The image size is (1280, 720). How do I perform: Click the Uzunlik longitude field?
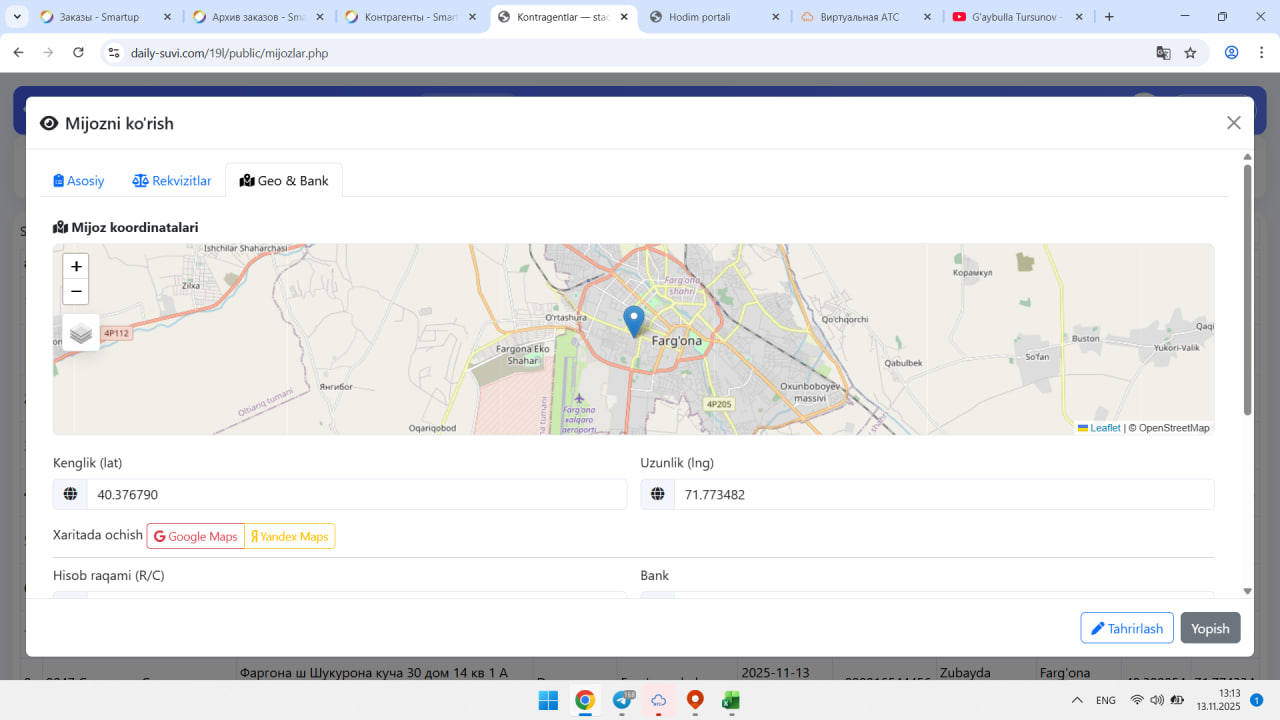(x=943, y=495)
